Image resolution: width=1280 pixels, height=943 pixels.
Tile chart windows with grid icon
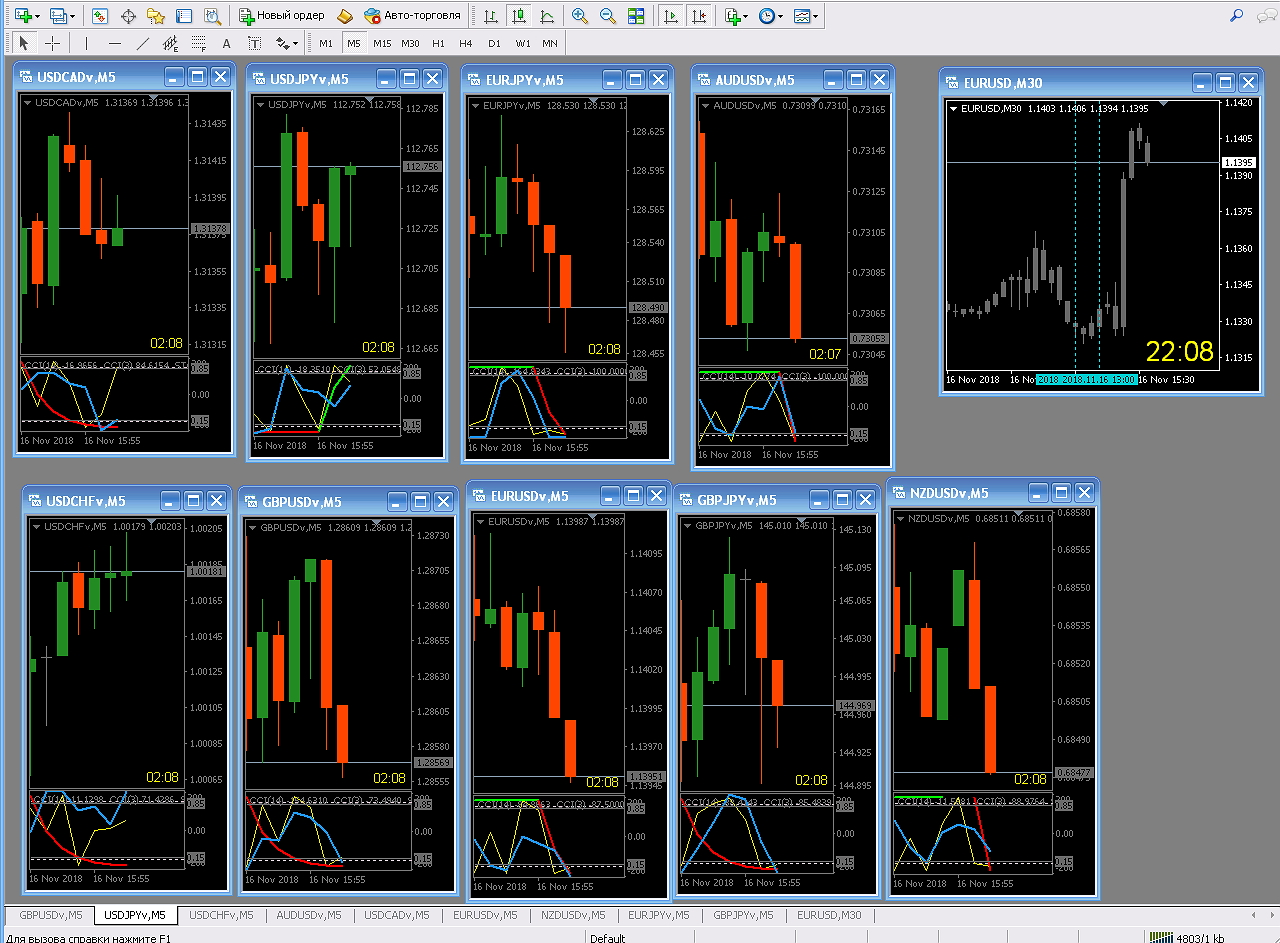pyautogui.click(x=636, y=16)
